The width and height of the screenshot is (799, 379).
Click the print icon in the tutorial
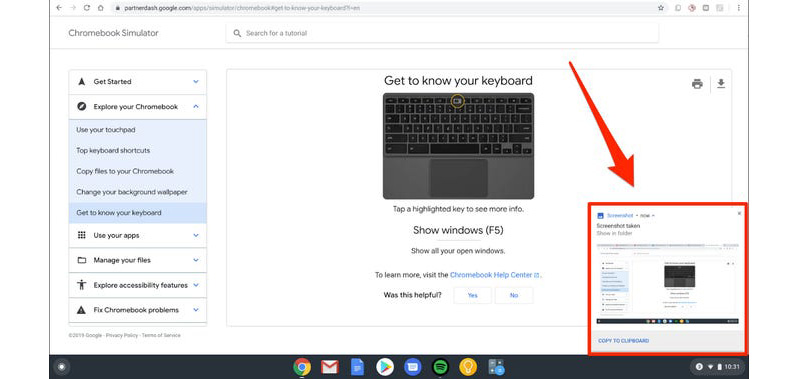pos(697,84)
